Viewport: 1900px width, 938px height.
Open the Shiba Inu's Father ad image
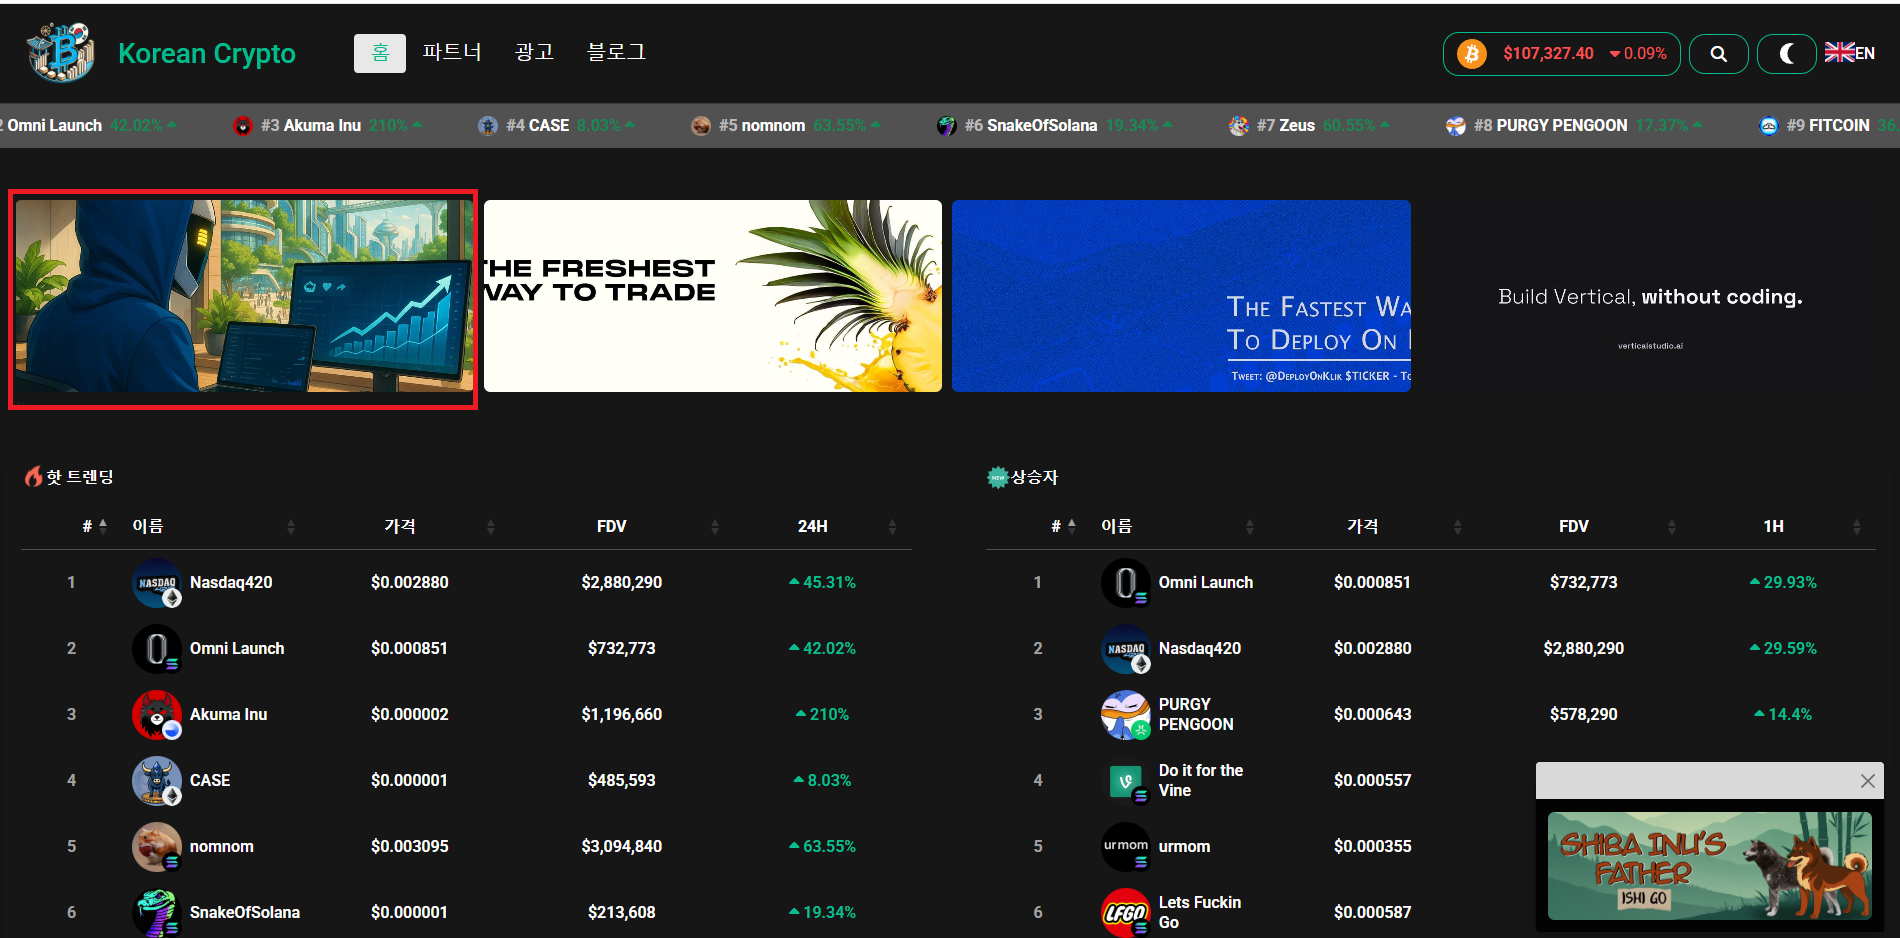click(x=1709, y=866)
